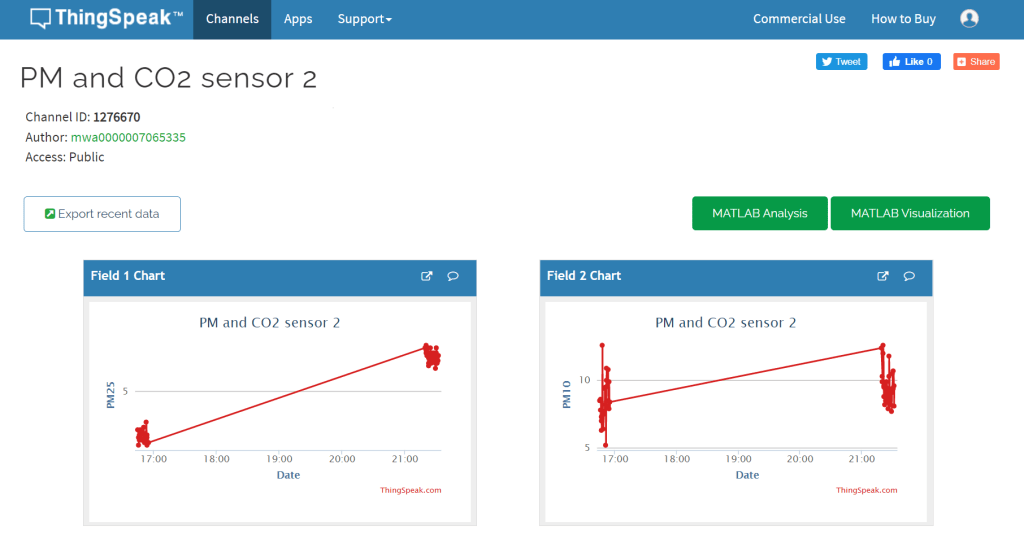The image size is (1024, 539).
Task: Expand the Support dropdown menu
Action: coord(364,19)
